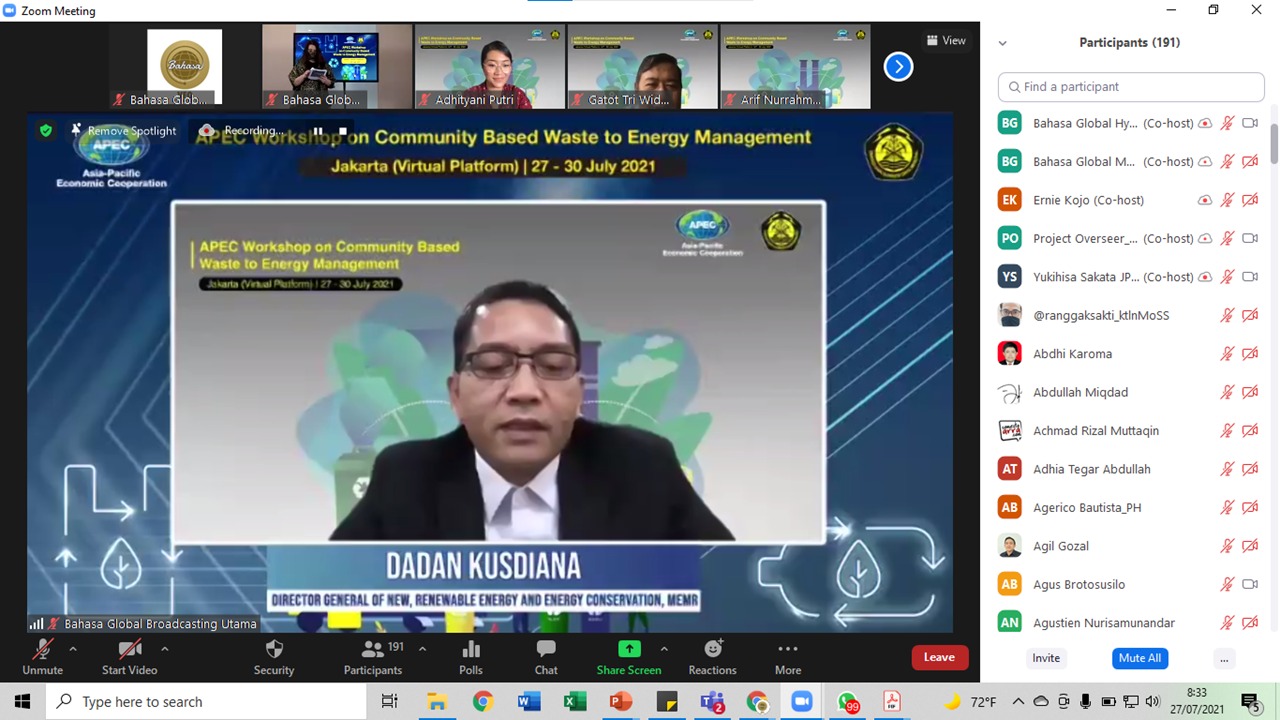Open the Security options

click(273, 657)
